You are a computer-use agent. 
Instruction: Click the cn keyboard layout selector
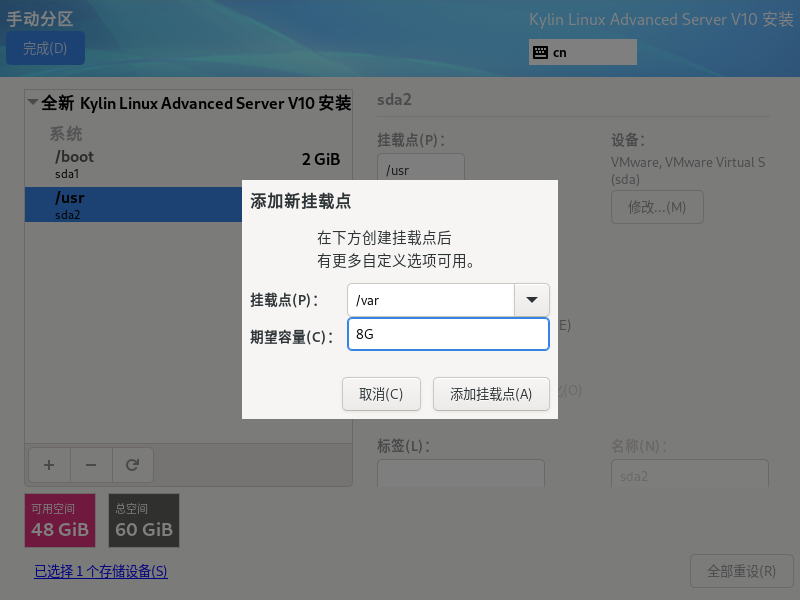(x=583, y=52)
